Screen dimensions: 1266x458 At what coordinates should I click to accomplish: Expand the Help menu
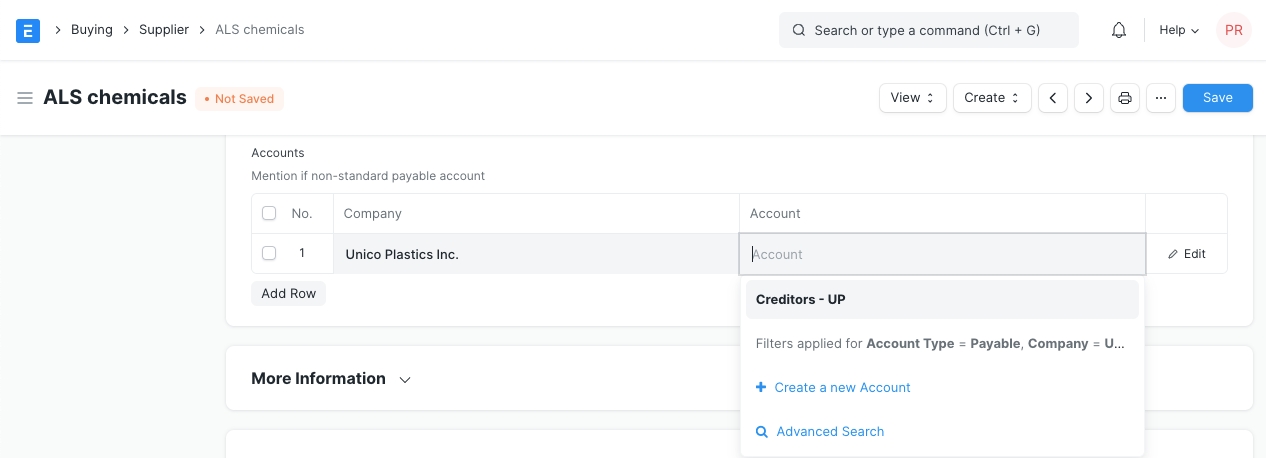[x=1178, y=30]
